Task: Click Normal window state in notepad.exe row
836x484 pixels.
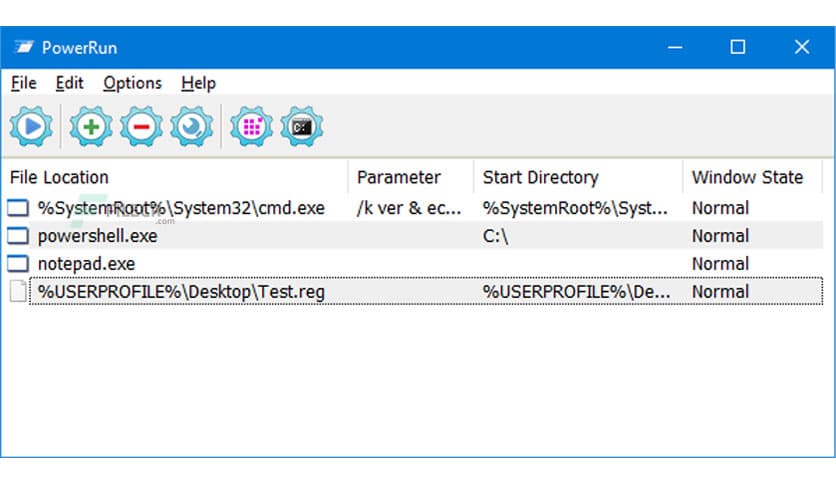Action: click(720, 263)
